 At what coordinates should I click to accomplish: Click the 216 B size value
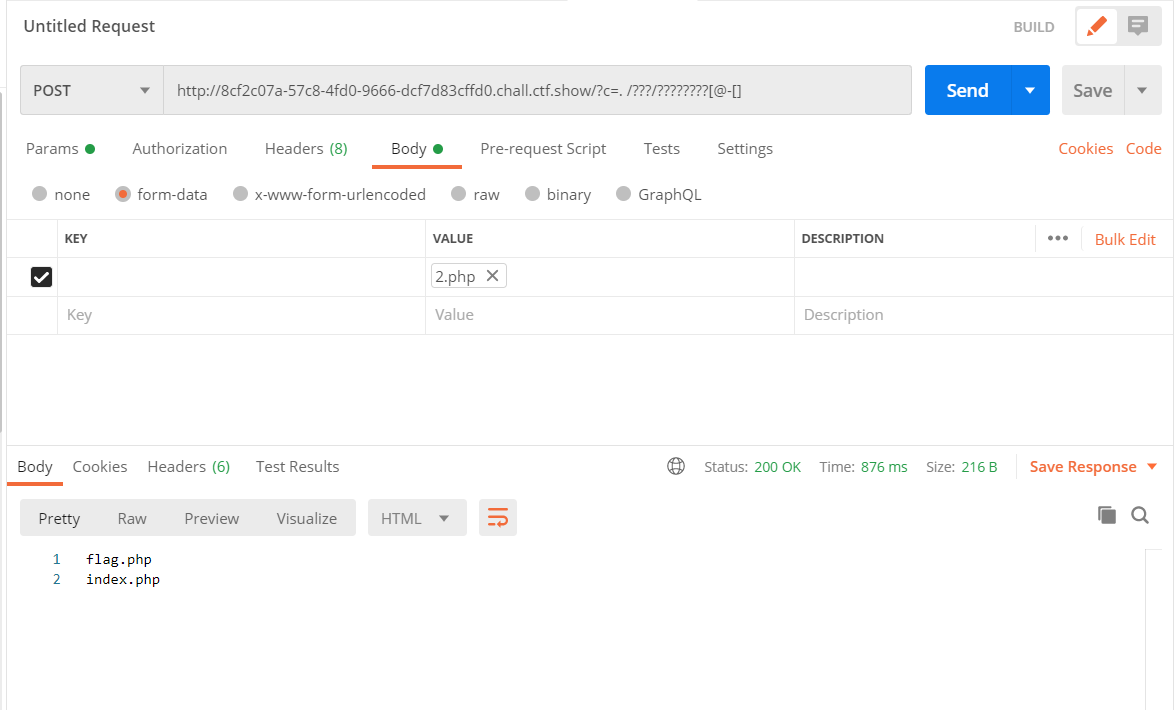[979, 467]
